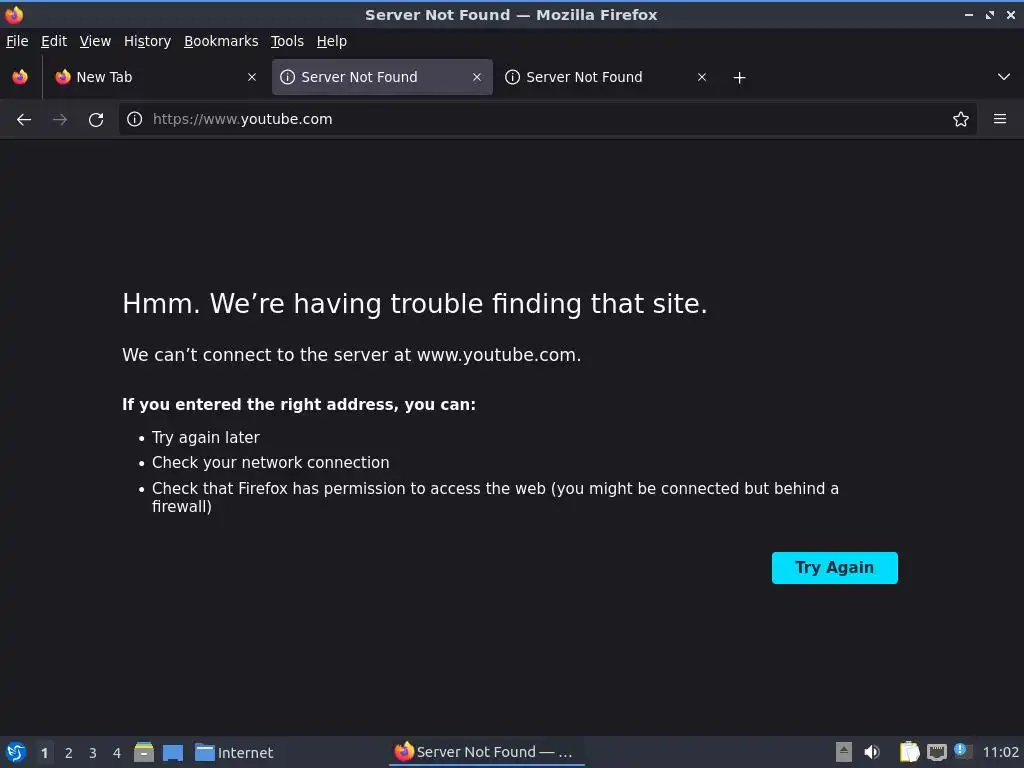Viewport: 1024px width, 768px height.
Task: Select the active Server Not Found tab
Action: tap(382, 77)
